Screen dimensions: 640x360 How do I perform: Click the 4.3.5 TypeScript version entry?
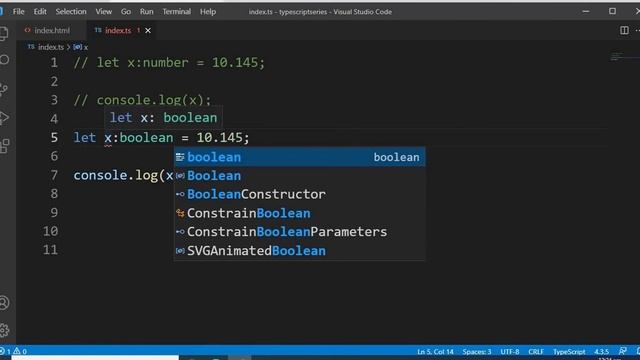[601, 351]
